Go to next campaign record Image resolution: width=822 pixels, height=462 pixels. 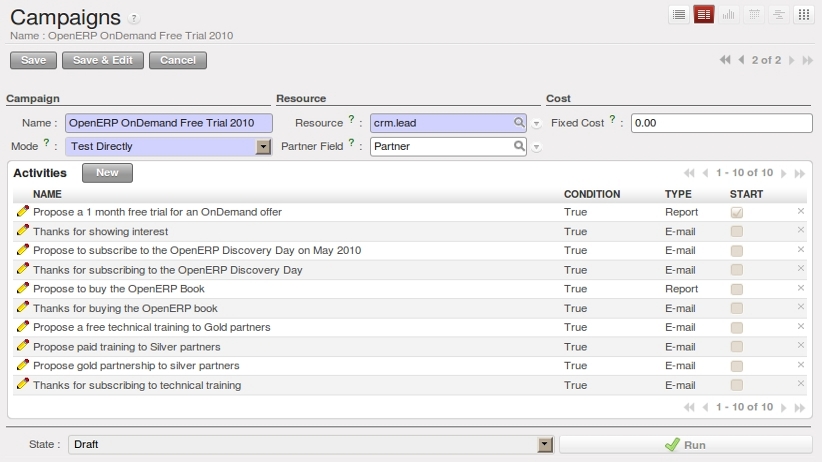click(792, 60)
